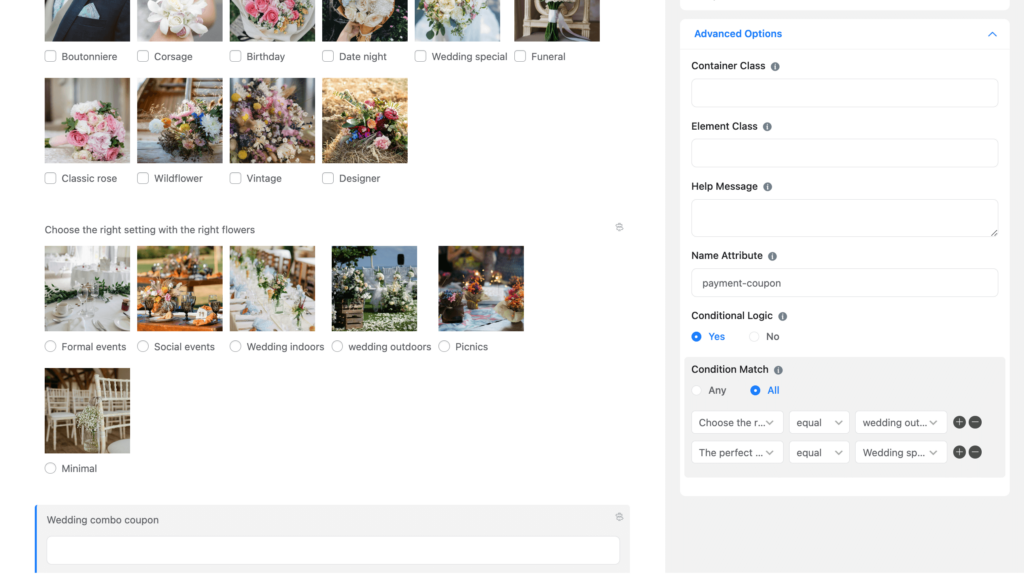This screenshot has width=1024, height=574.
Task: Click the conditional icon on Wedding combo coupon
Action: pos(619,517)
